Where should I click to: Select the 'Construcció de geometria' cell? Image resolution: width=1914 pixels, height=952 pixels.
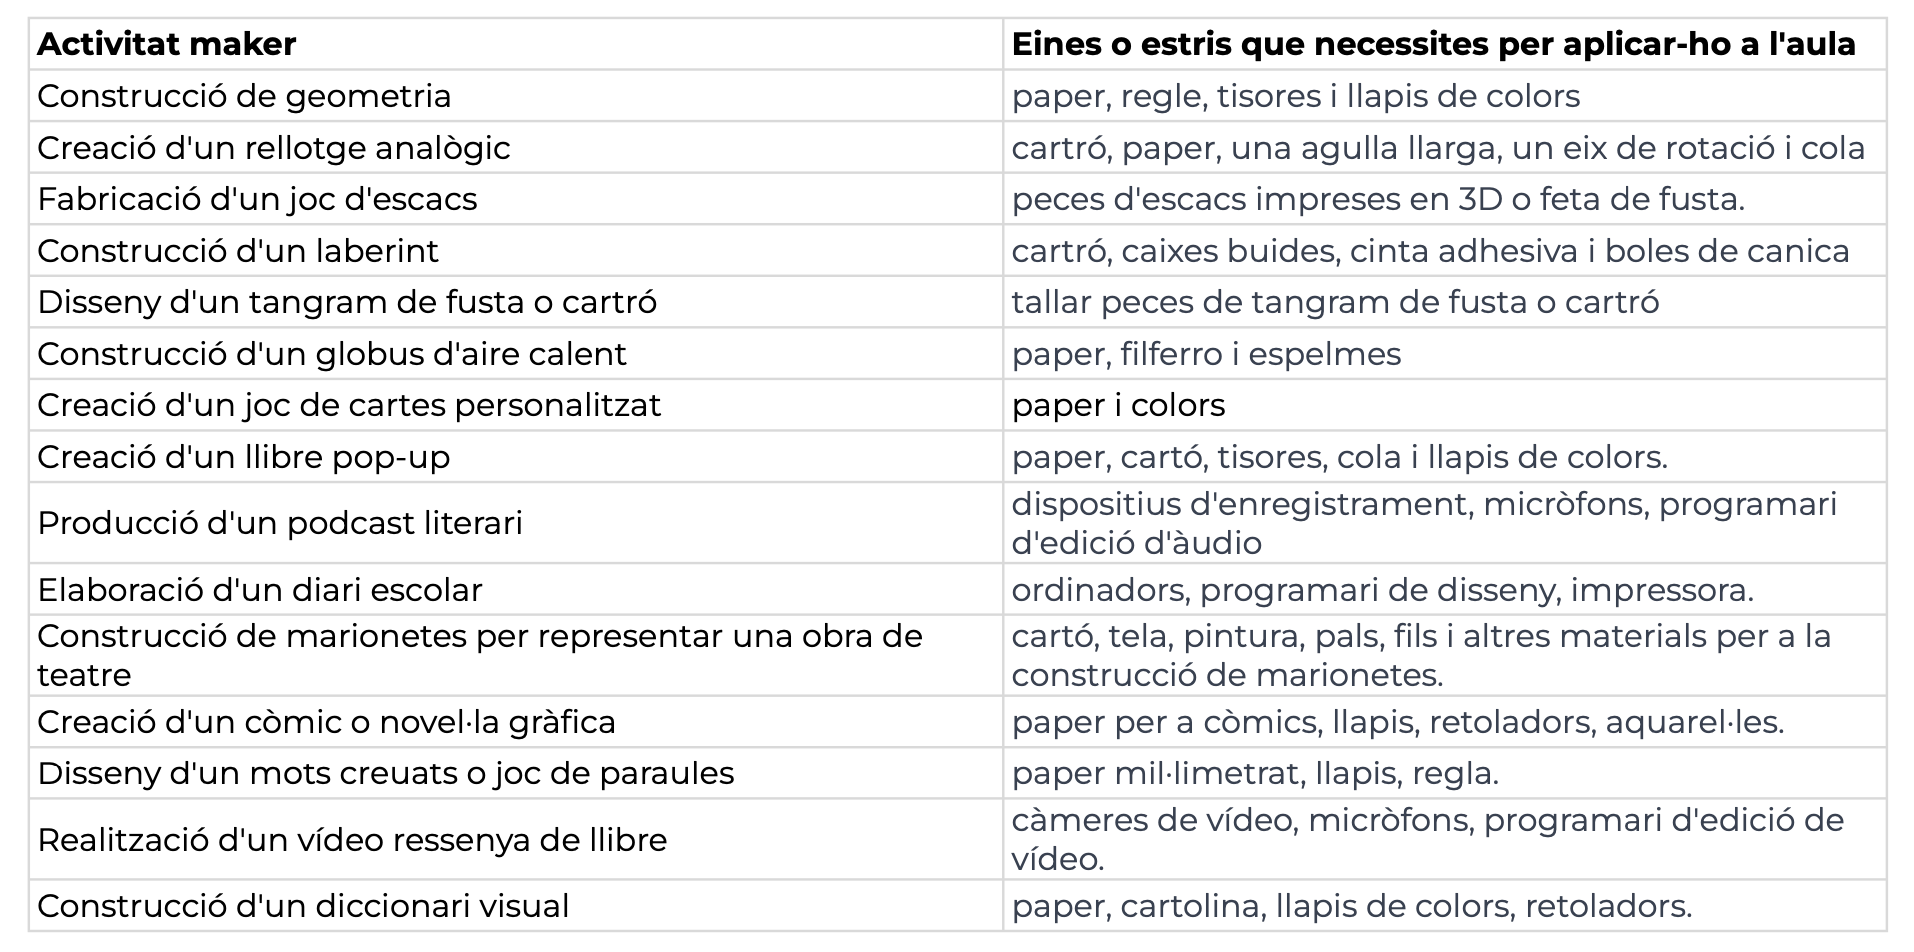coord(244,96)
